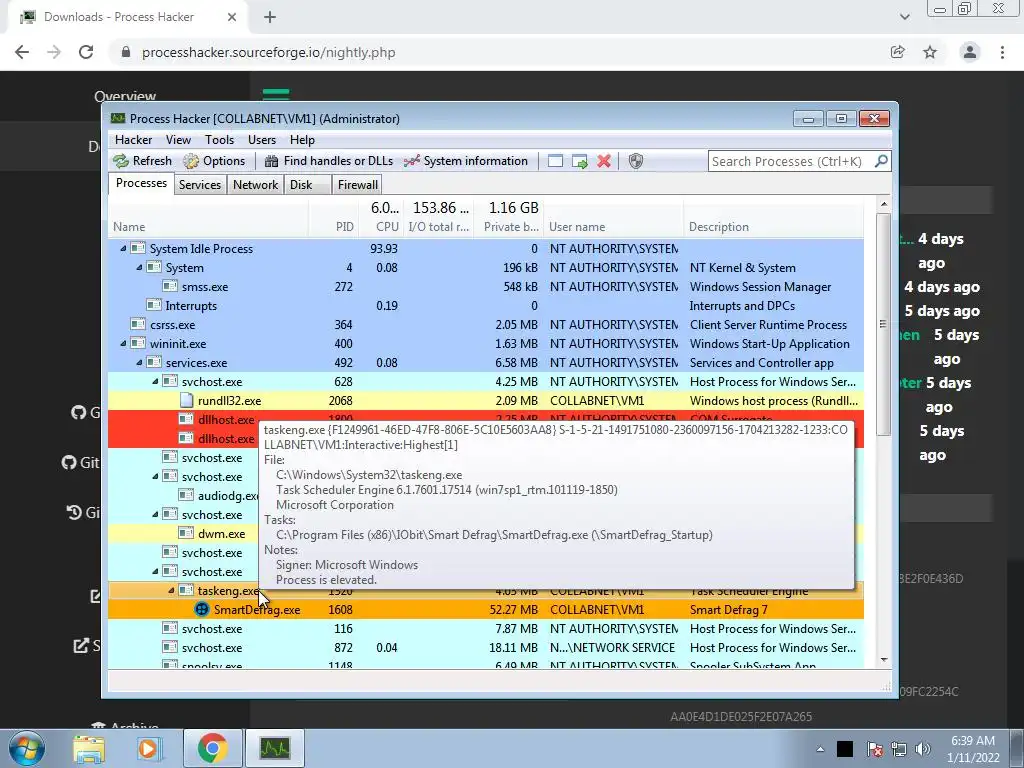Click Chrome taskbar icon
This screenshot has height=768, width=1024.
tap(212, 748)
